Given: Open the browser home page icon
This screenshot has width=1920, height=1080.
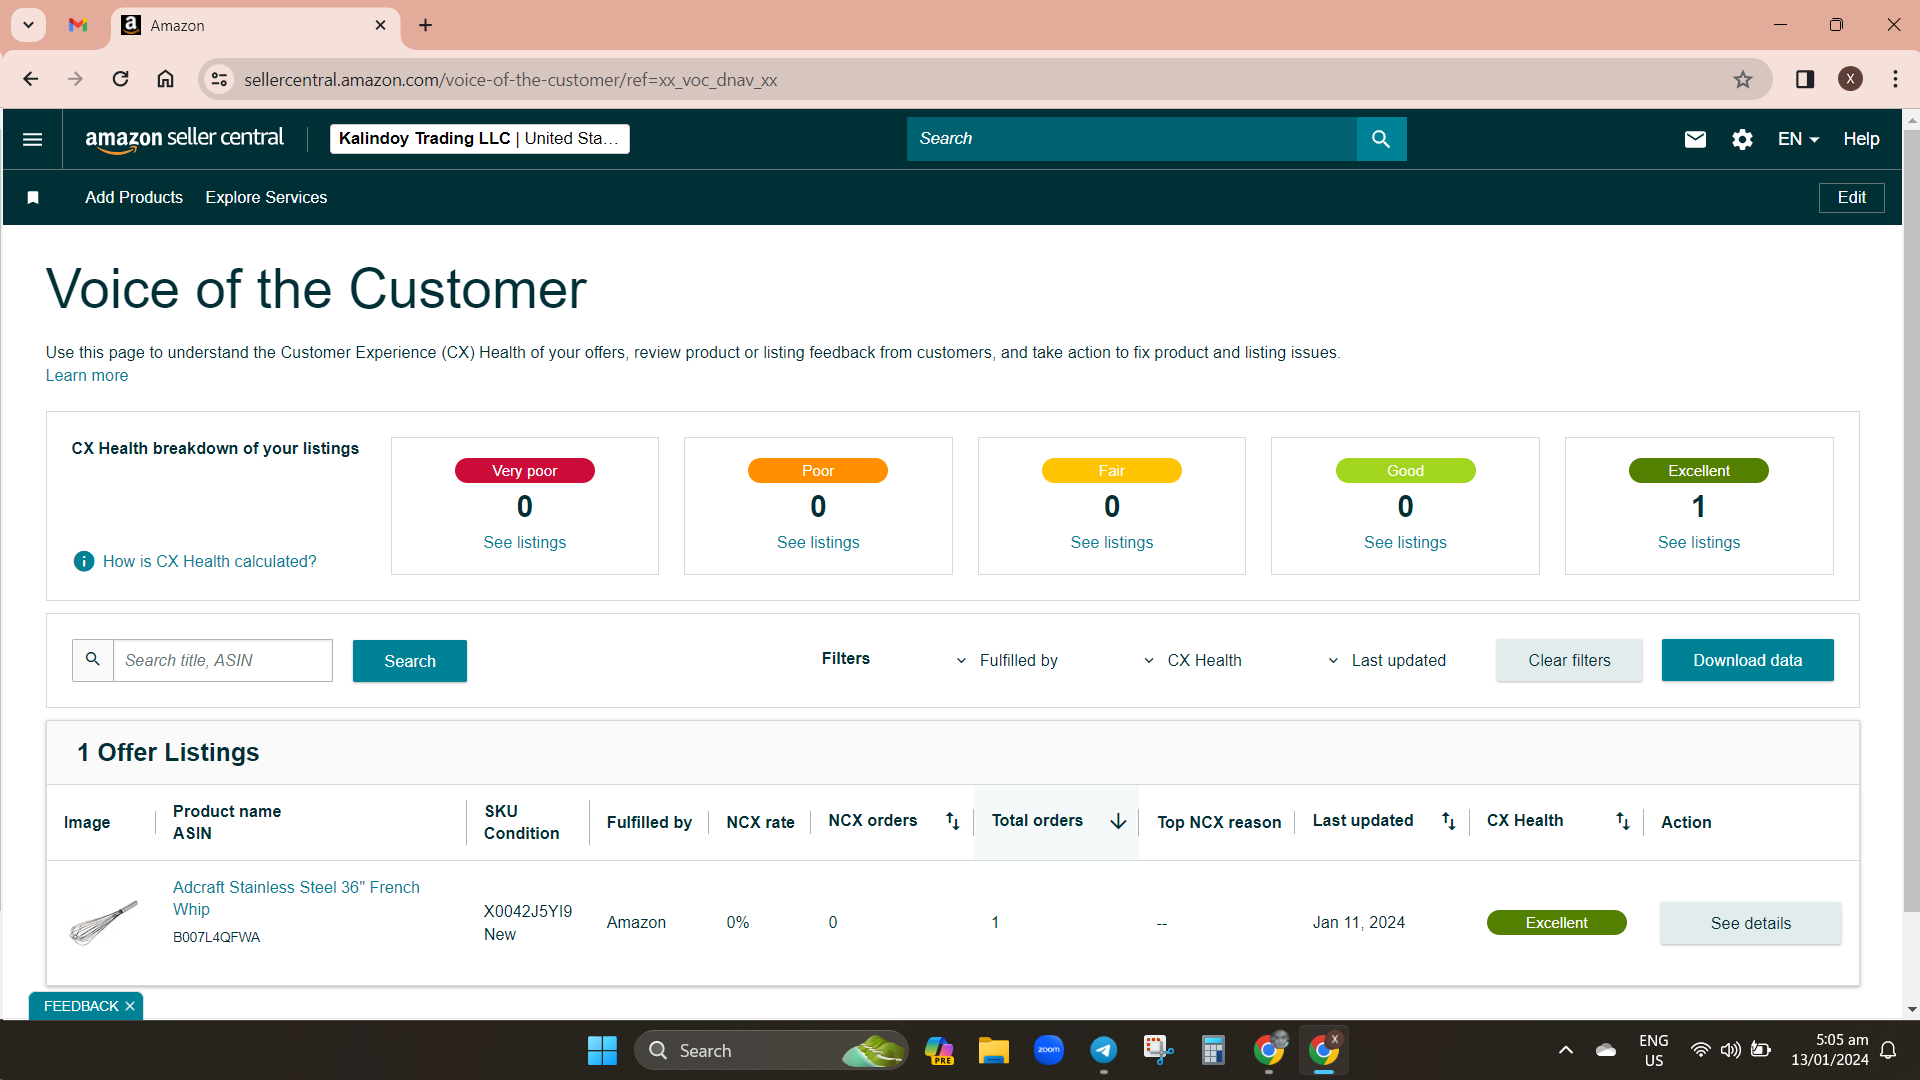Looking at the screenshot, I should coord(165,79).
